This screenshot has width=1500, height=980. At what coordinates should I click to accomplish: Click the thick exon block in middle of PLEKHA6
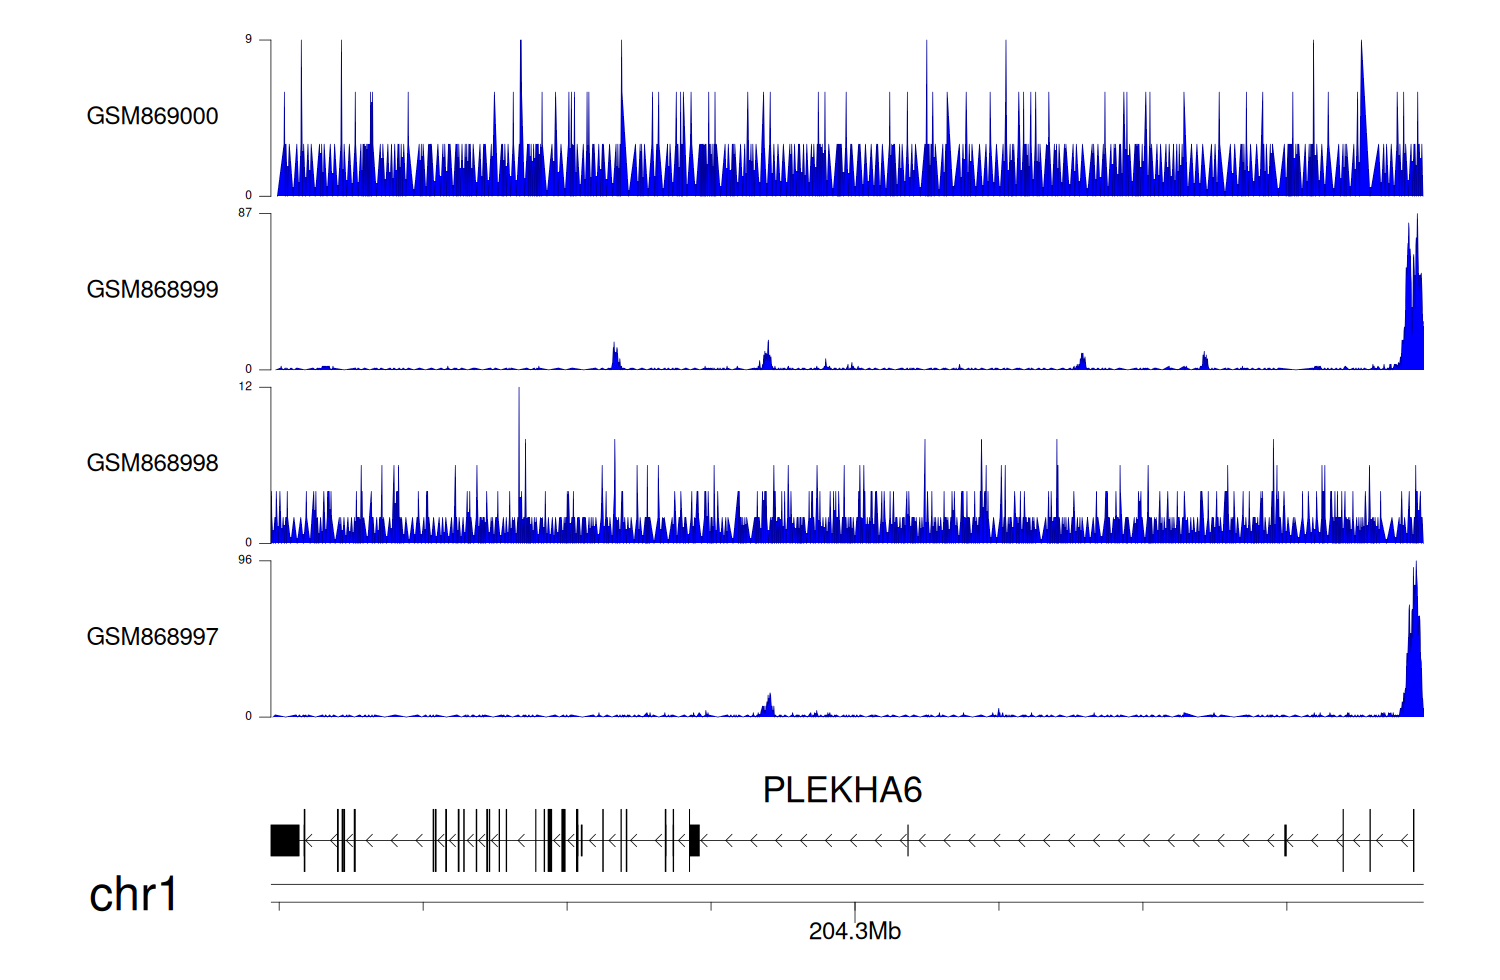point(695,840)
